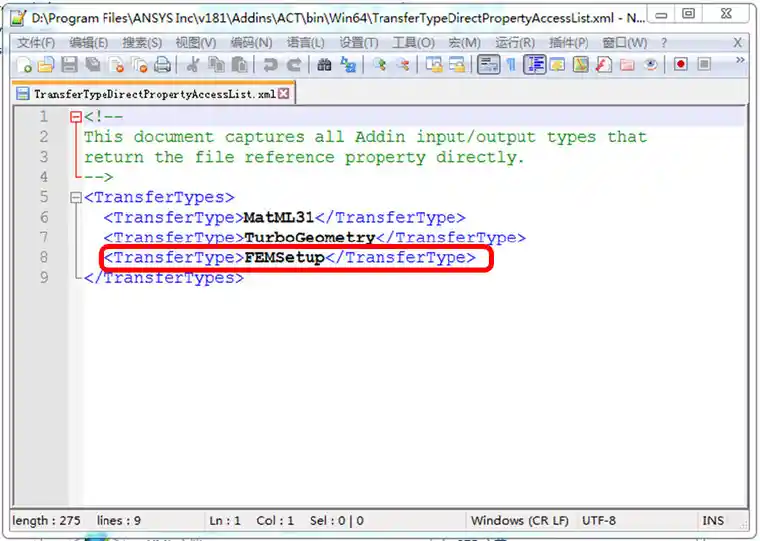Click the length : 275 status entry
The width and height of the screenshot is (760, 541).
pos(47,520)
